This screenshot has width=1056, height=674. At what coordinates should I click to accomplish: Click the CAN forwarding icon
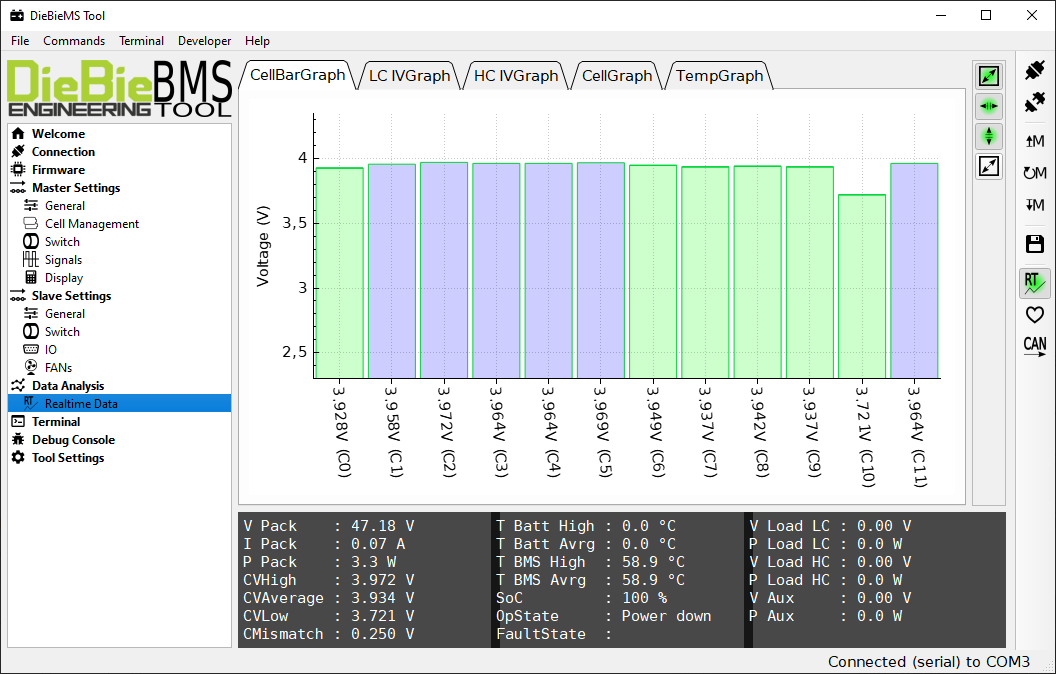tap(1035, 346)
